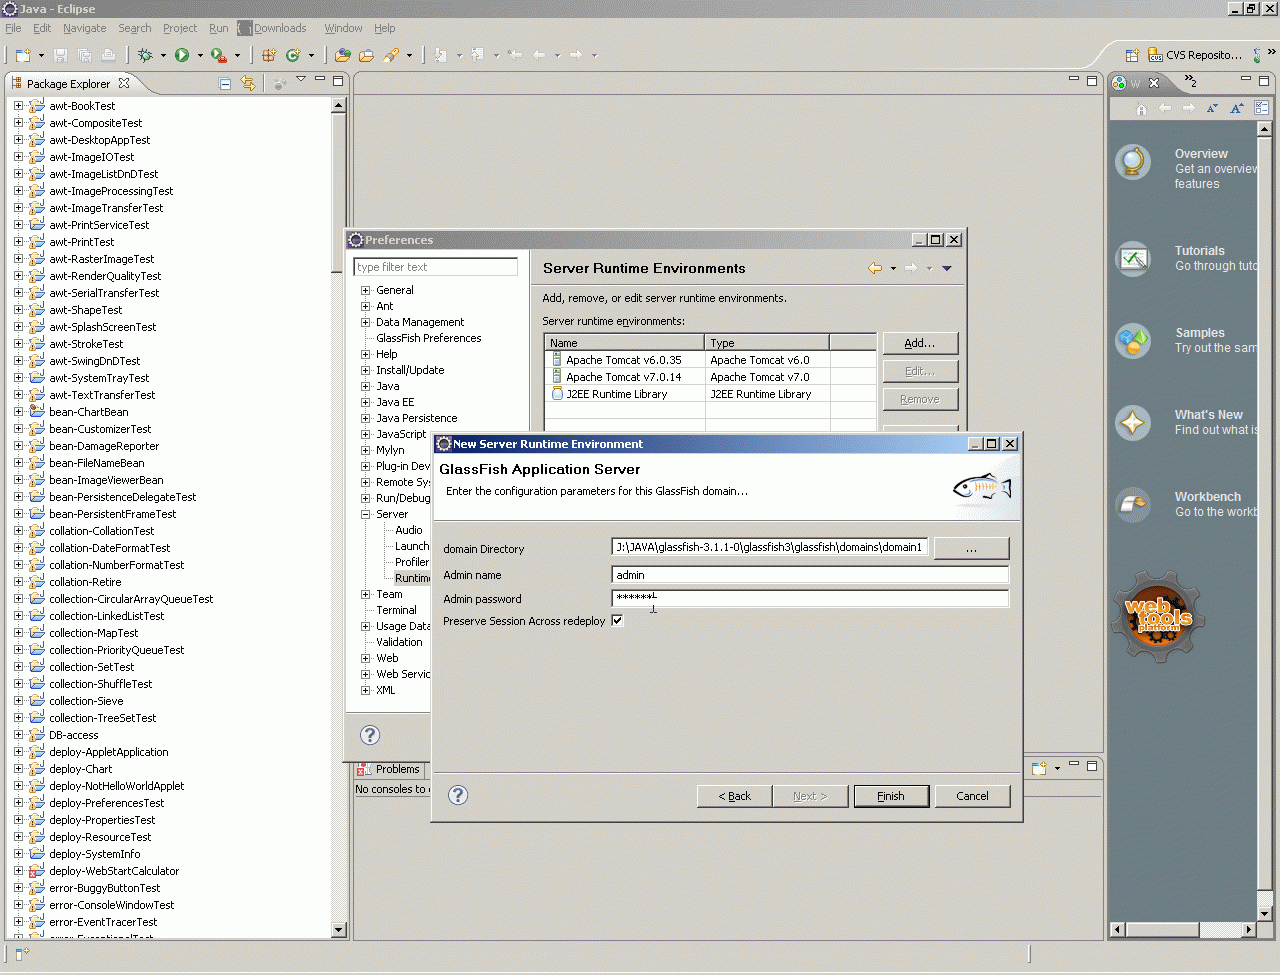
Task: Collapse all projects in Package Explorer
Action: 225,83
